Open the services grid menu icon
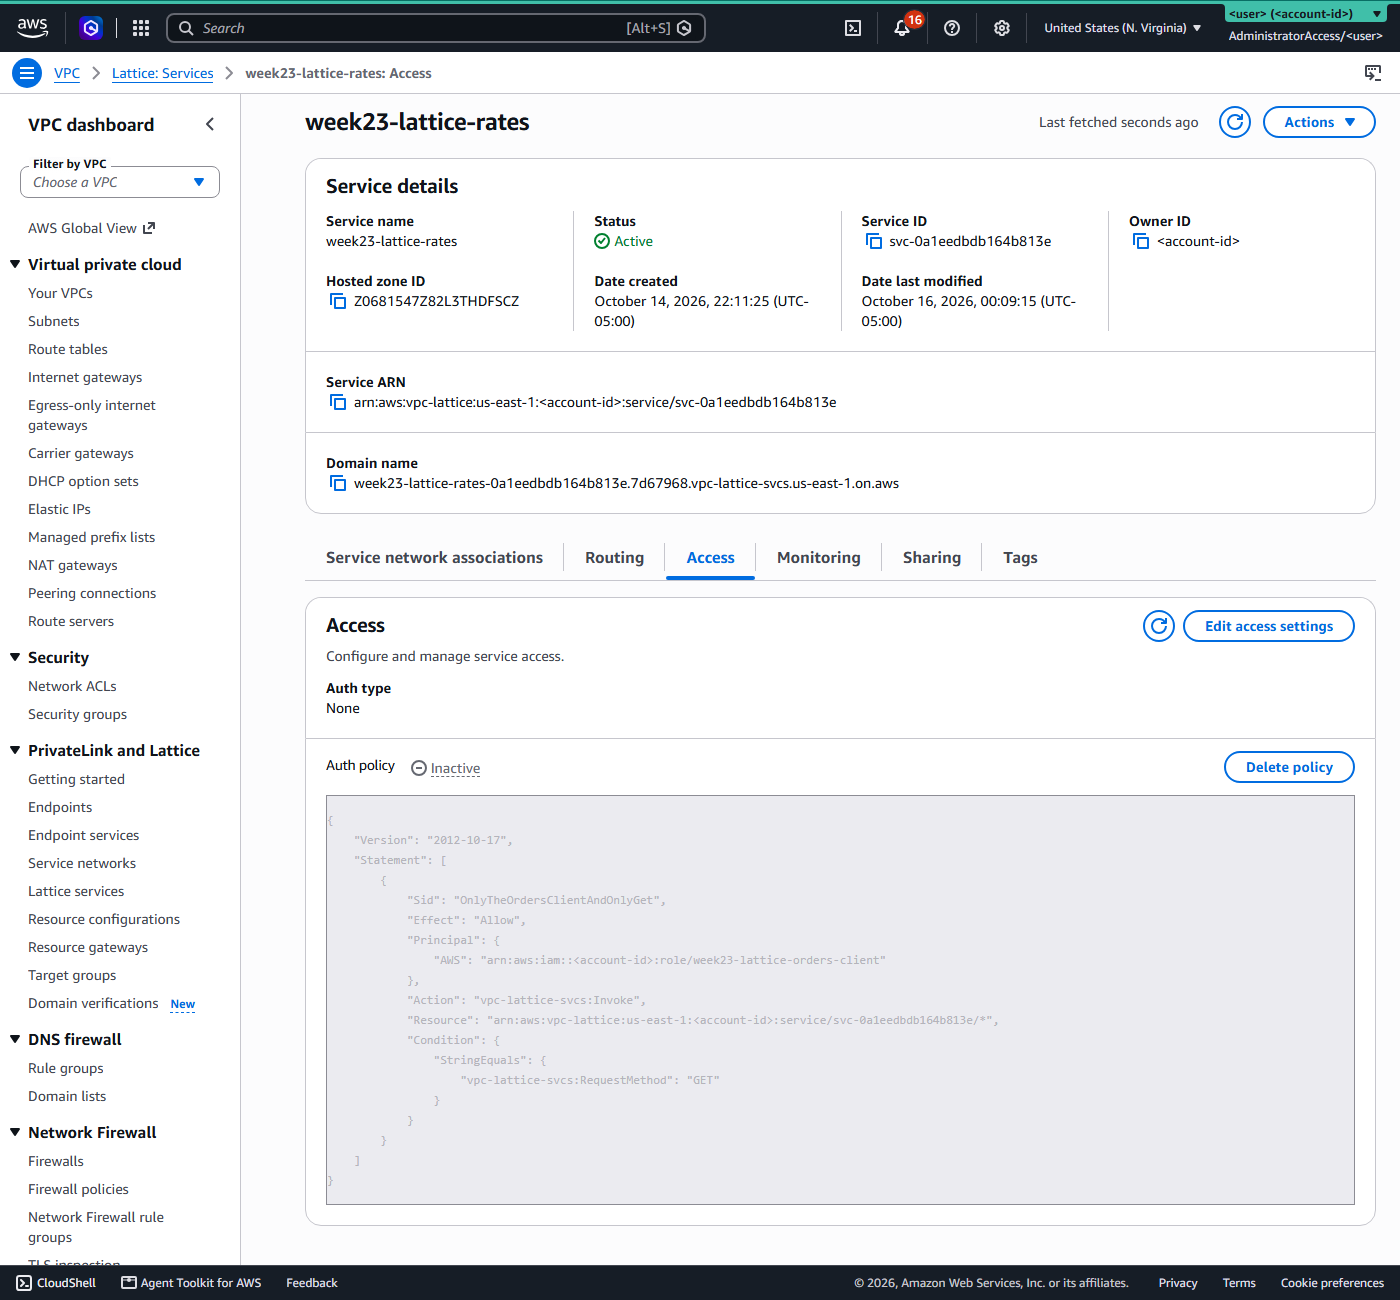 [141, 28]
